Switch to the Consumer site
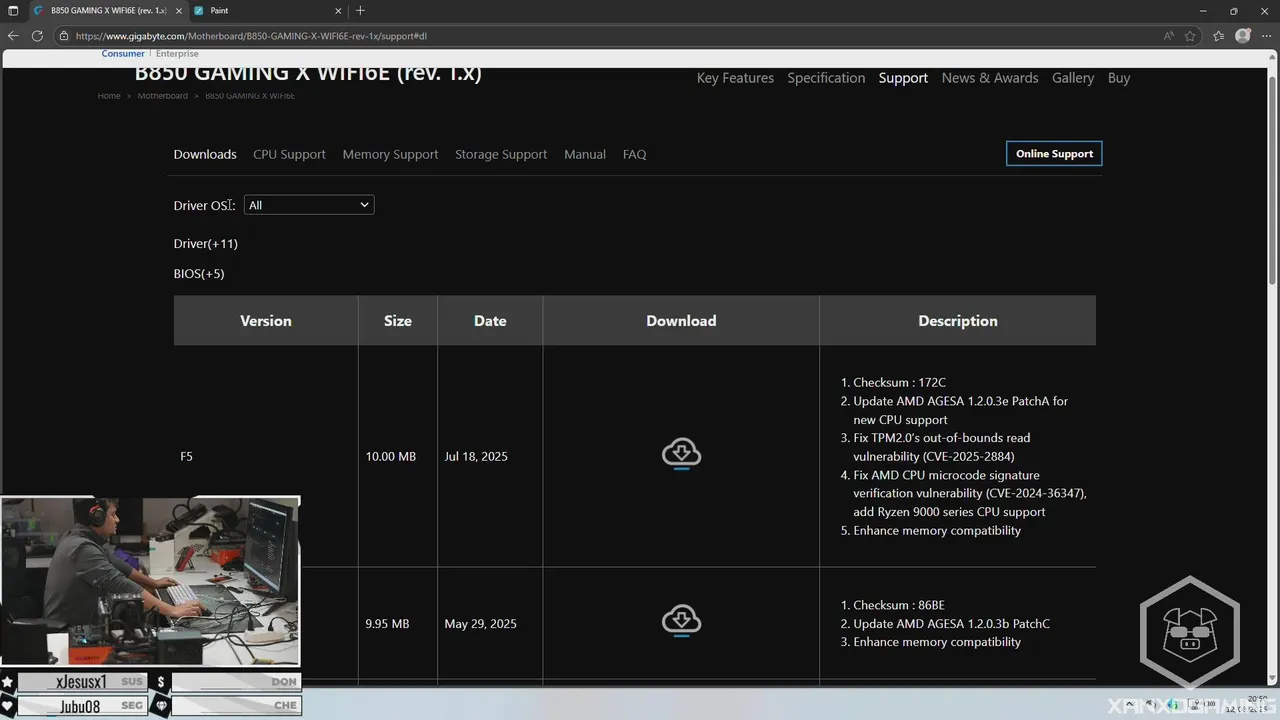 (123, 54)
